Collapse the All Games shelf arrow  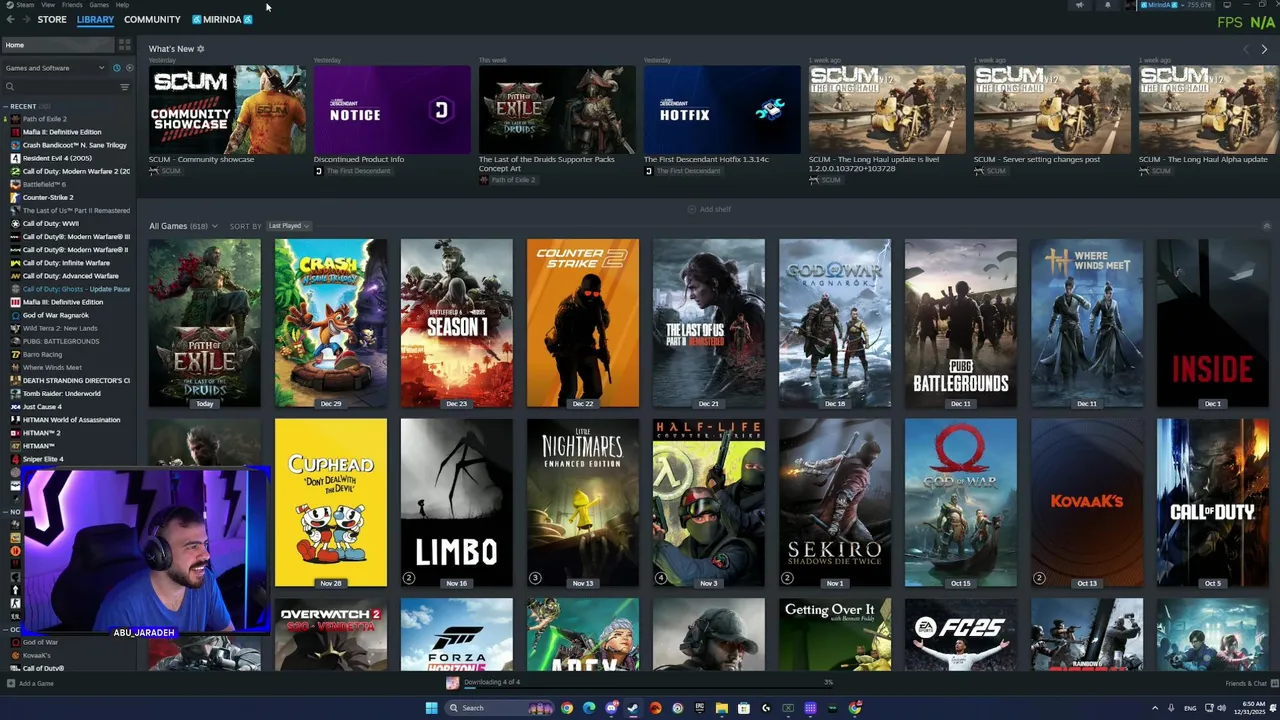pos(1266,226)
